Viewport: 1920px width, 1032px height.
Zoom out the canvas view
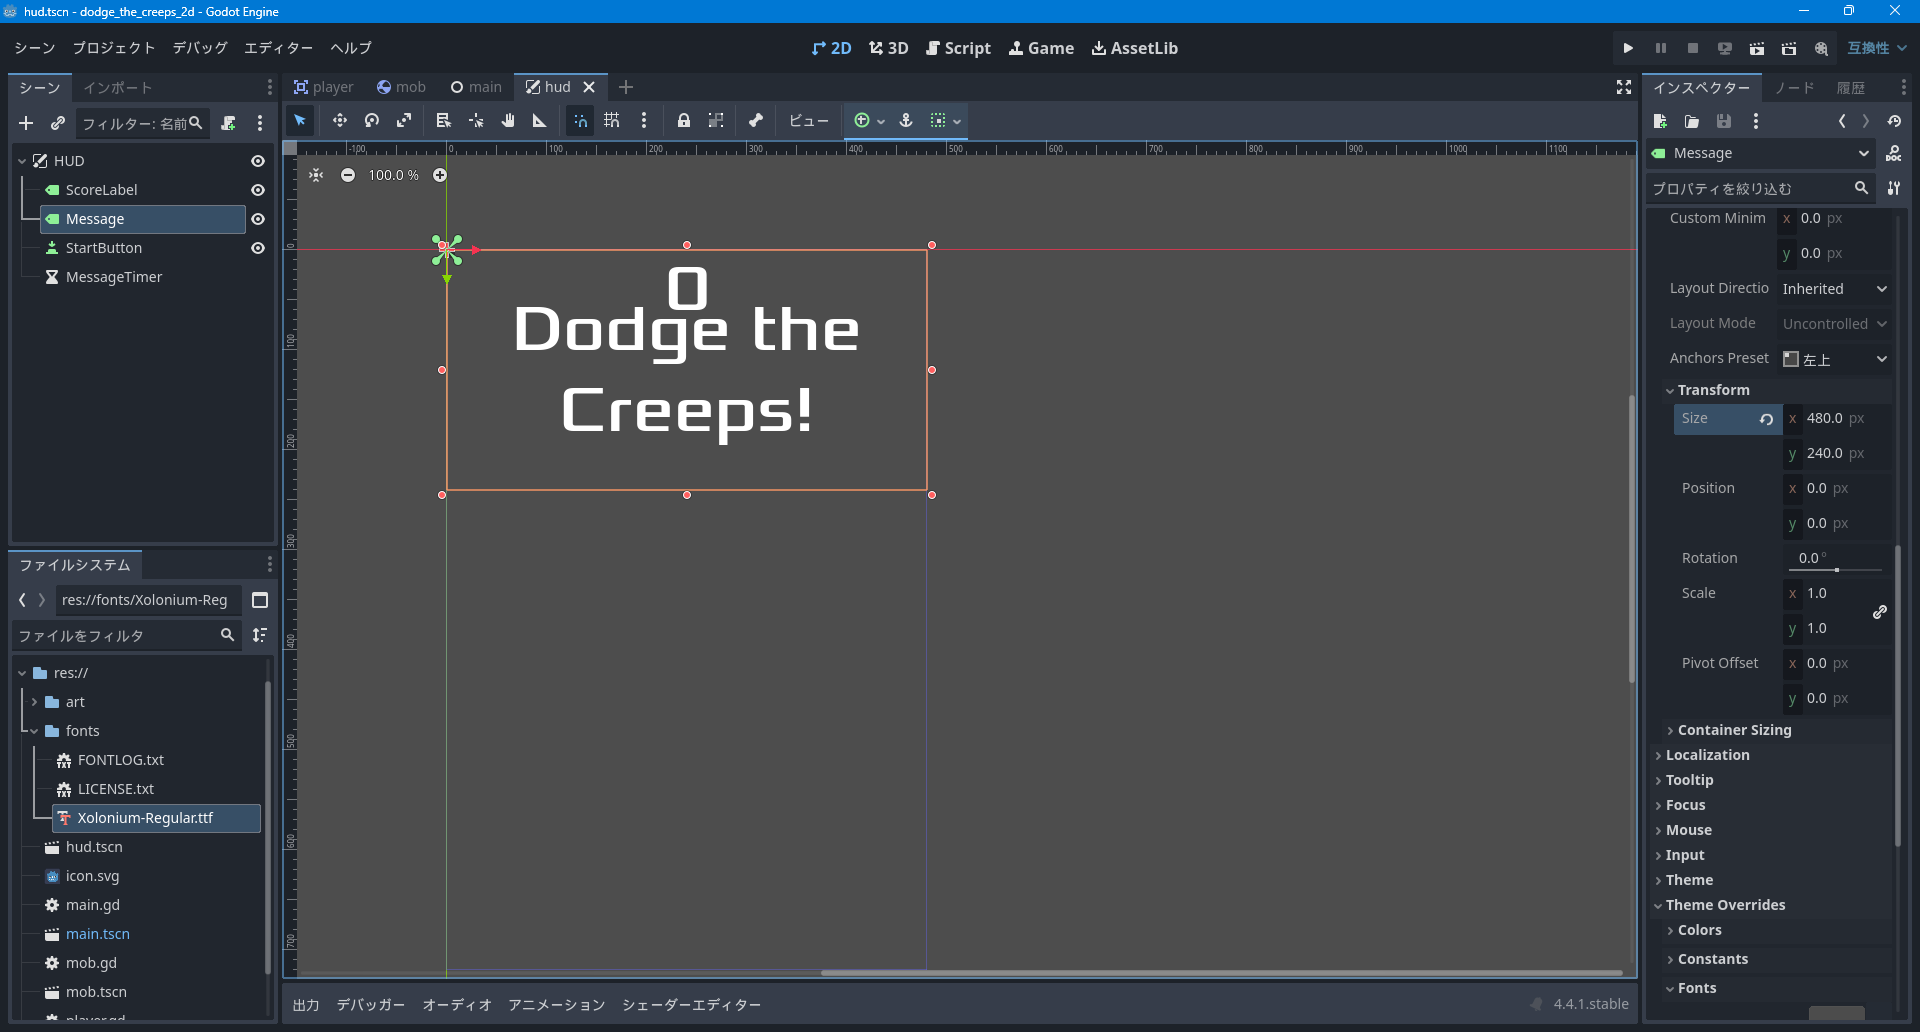pos(348,175)
